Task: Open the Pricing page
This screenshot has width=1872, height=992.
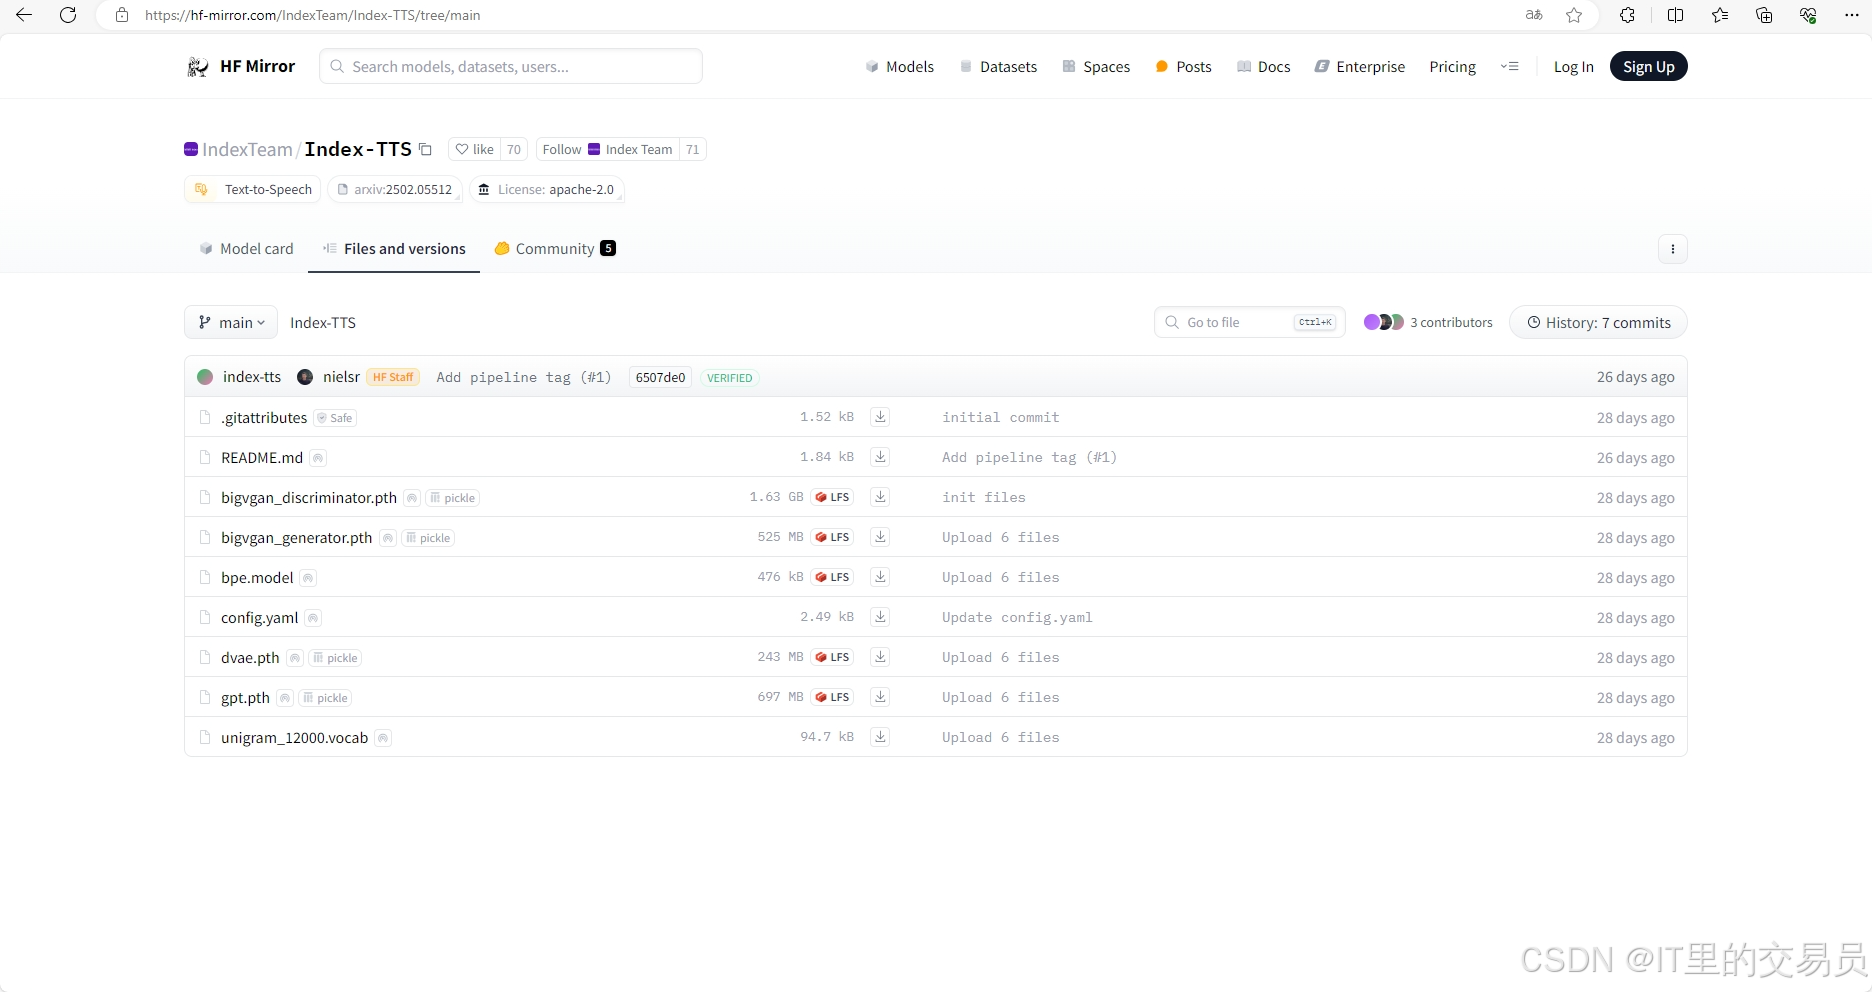Action: coord(1452,66)
